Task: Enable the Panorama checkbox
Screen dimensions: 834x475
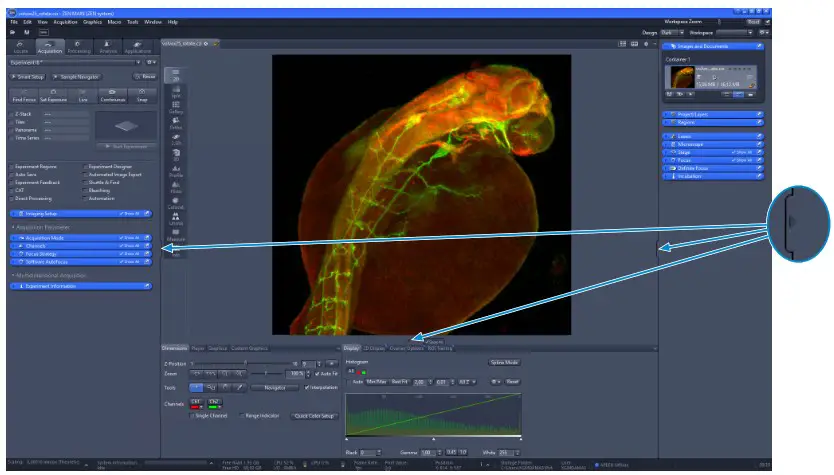Action: (12, 130)
